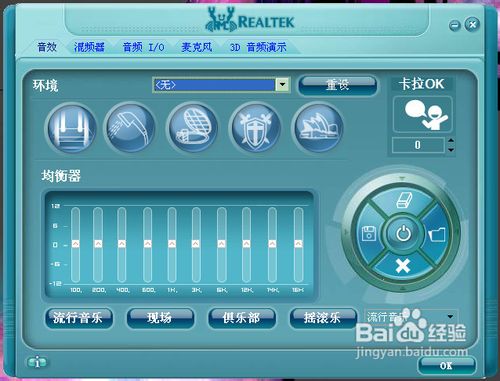Increase the Karaoke key value arrow
The image size is (500, 381).
coord(451,140)
